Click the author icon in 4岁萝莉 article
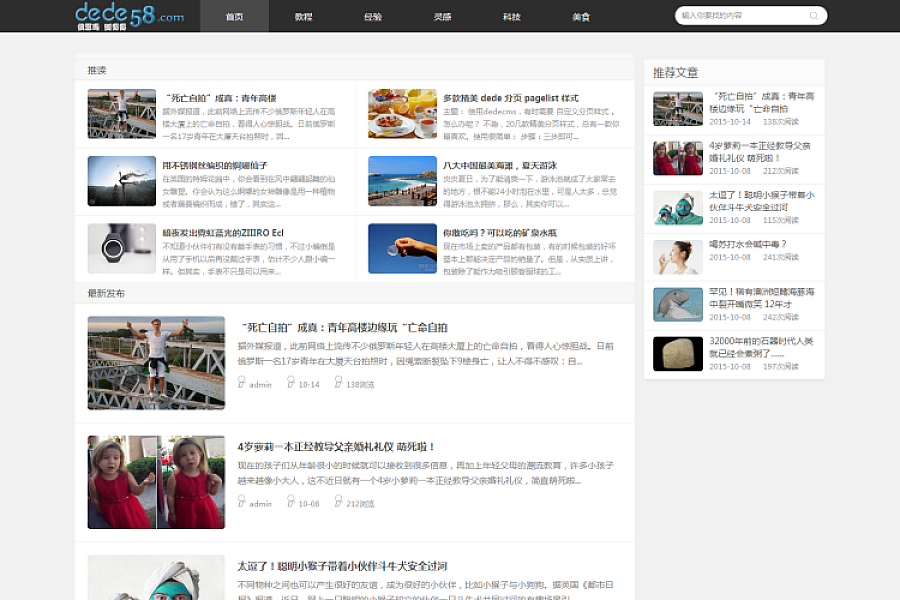This screenshot has height=600, width=900. (242, 502)
